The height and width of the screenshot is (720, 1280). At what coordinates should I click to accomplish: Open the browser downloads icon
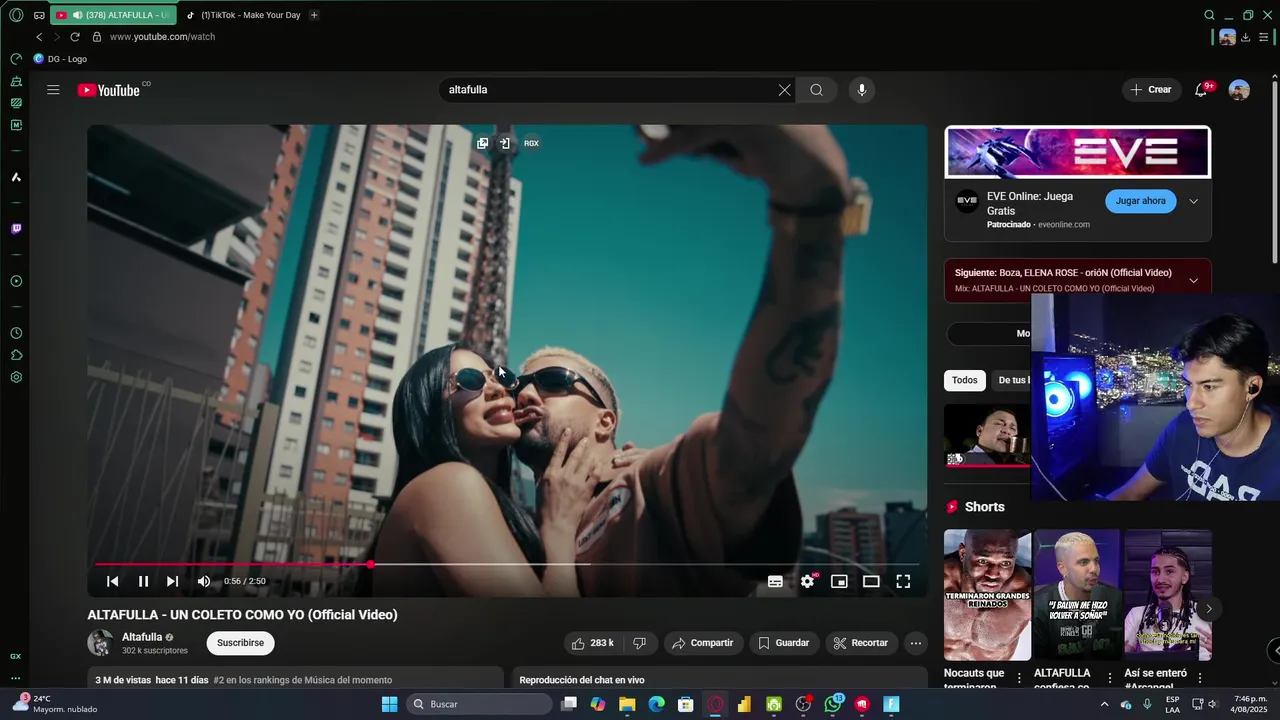click(1246, 37)
